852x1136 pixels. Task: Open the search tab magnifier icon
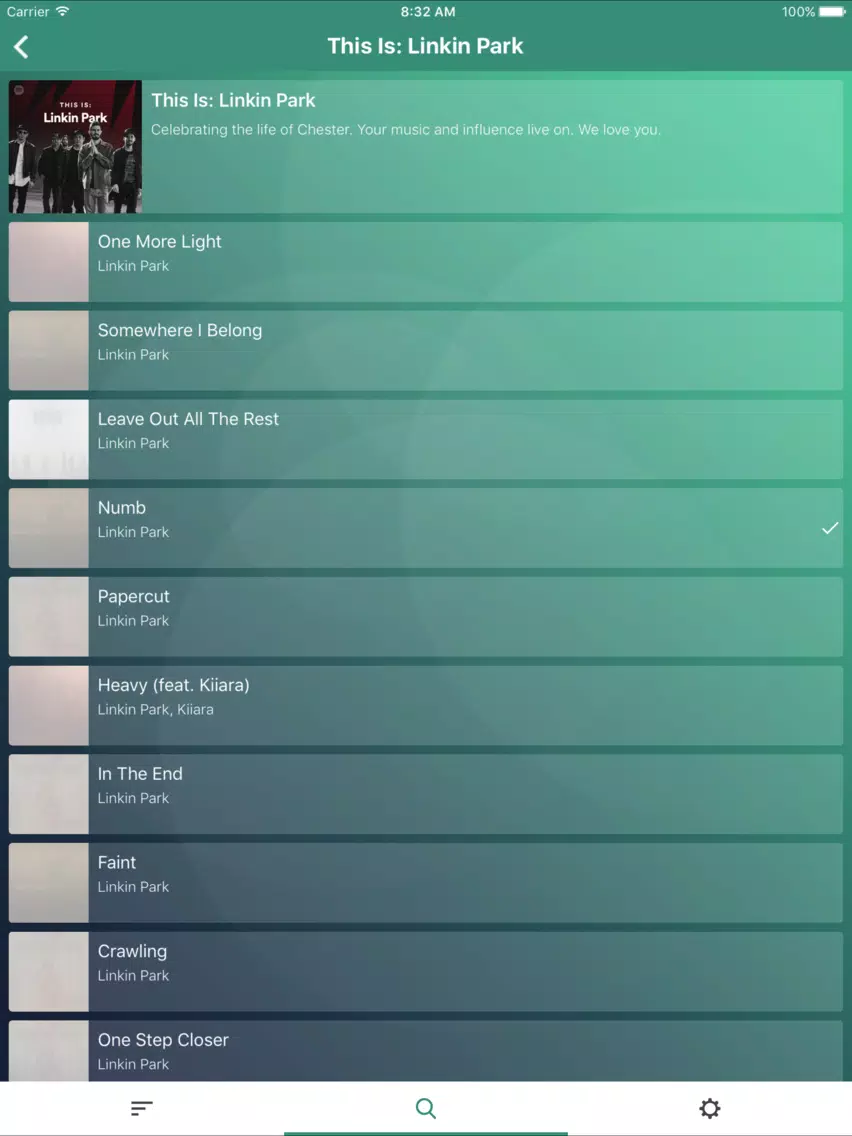point(425,1108)
